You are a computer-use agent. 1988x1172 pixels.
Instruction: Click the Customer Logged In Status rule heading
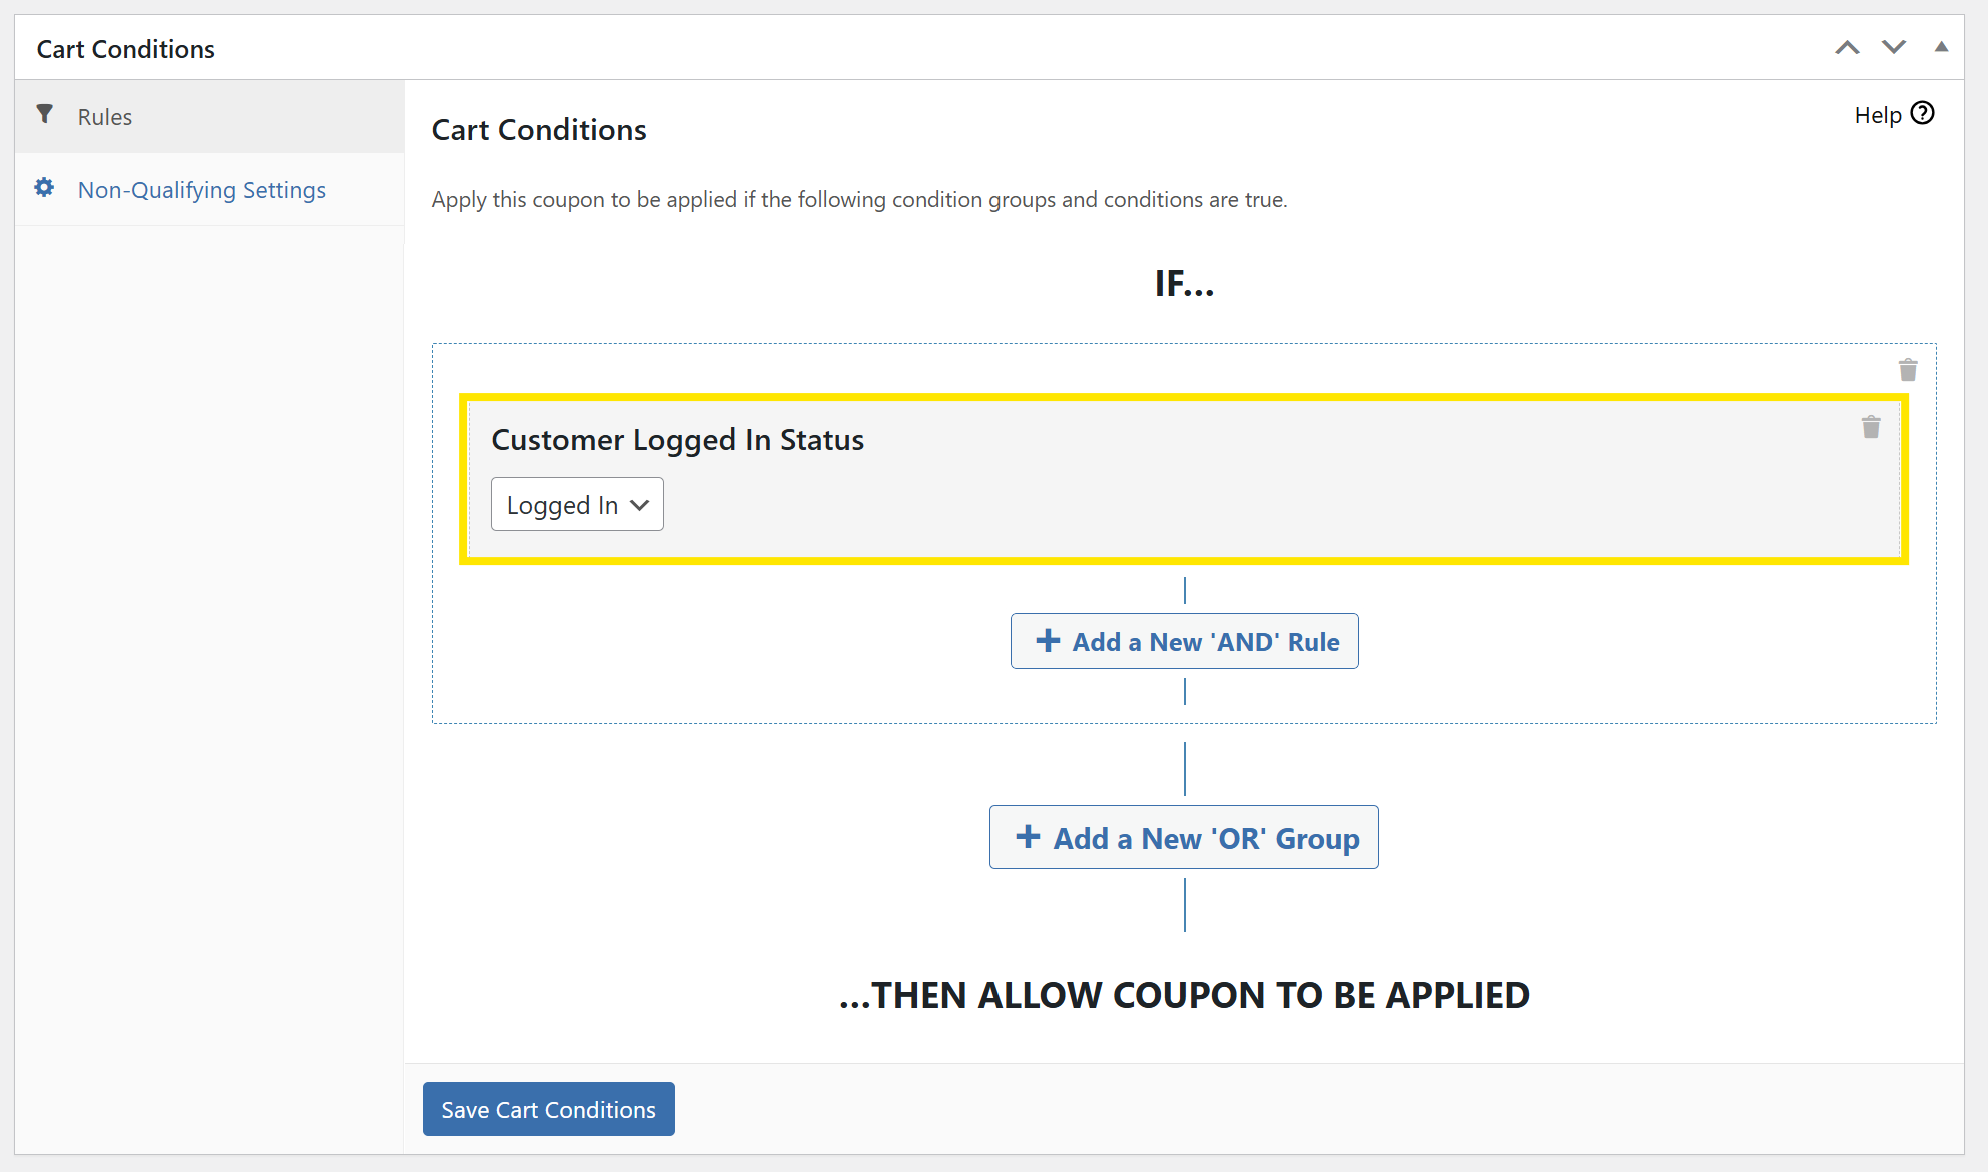[x=677, y=440]
